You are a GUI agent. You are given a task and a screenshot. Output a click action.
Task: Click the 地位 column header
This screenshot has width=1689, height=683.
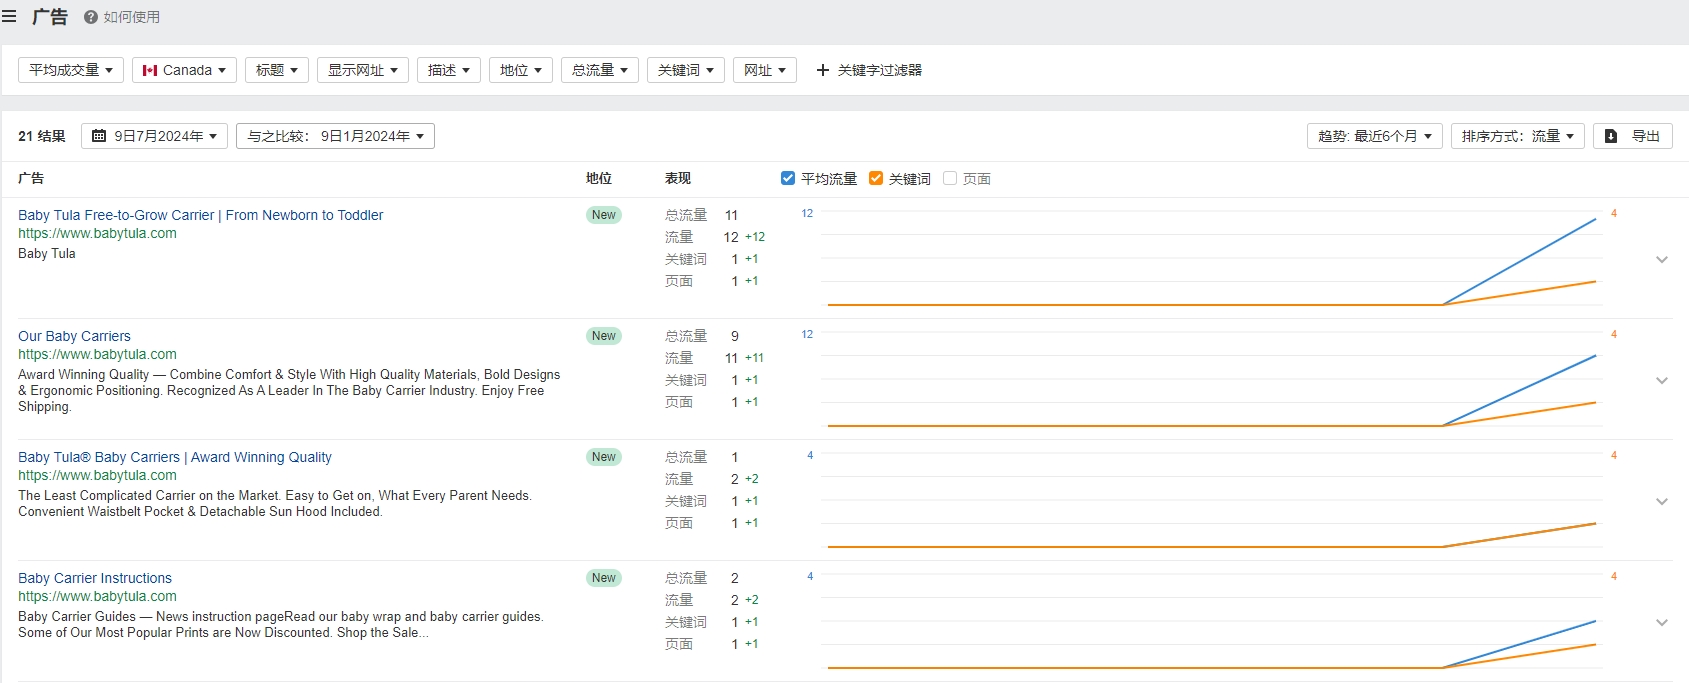(x=599, y=178)
